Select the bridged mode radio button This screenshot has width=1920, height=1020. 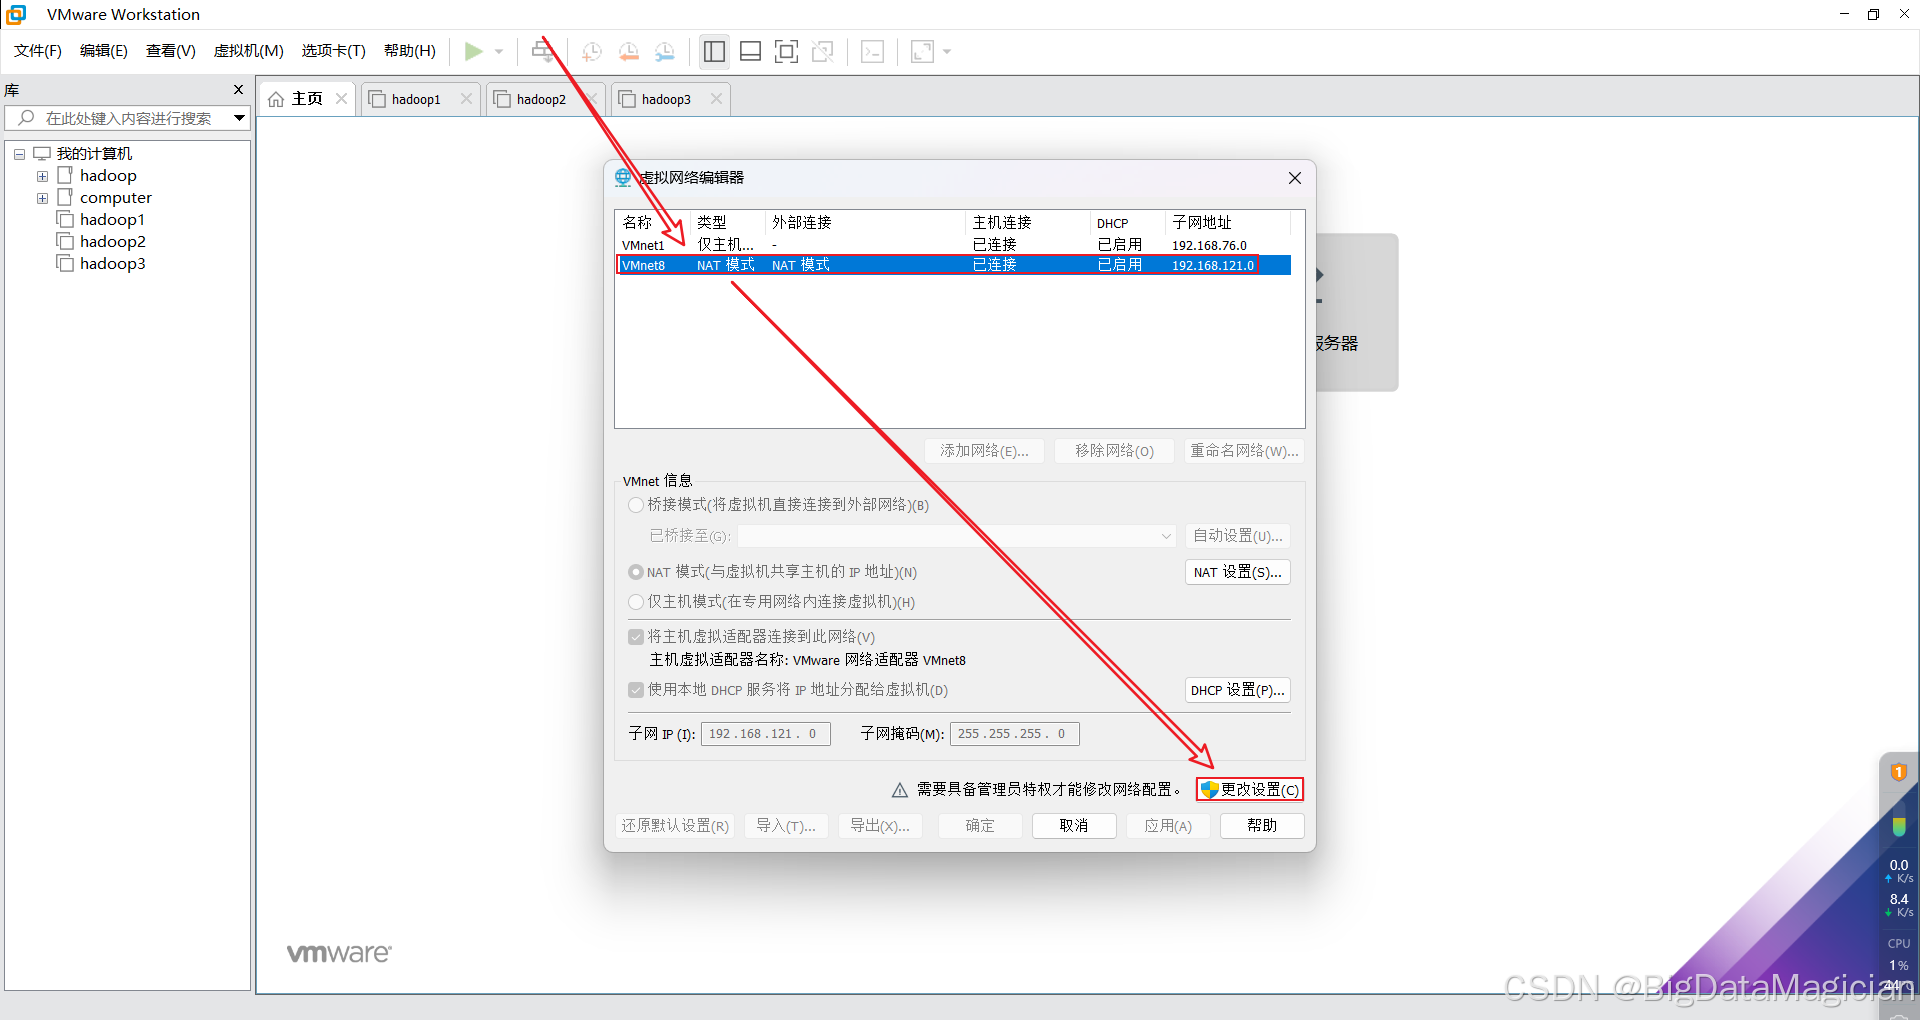pyautogui.click(x=636, y=505)
